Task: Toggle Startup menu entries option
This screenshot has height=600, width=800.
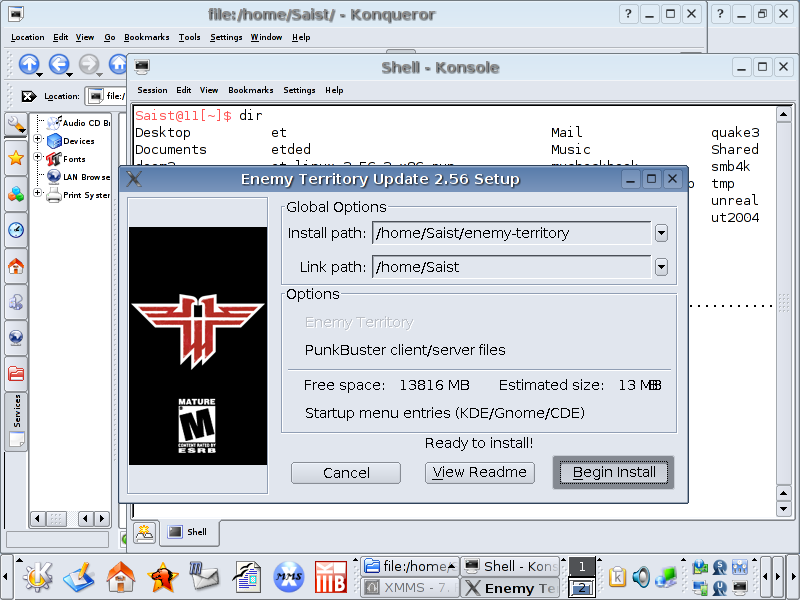Action: 444,413
